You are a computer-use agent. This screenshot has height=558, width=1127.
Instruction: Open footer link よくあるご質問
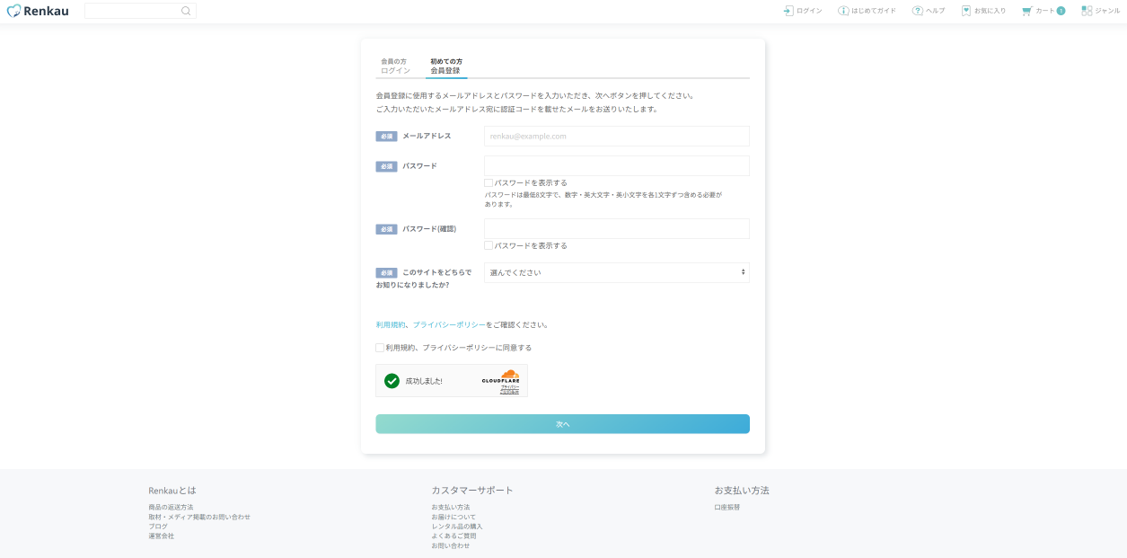(x=454, y=536)
